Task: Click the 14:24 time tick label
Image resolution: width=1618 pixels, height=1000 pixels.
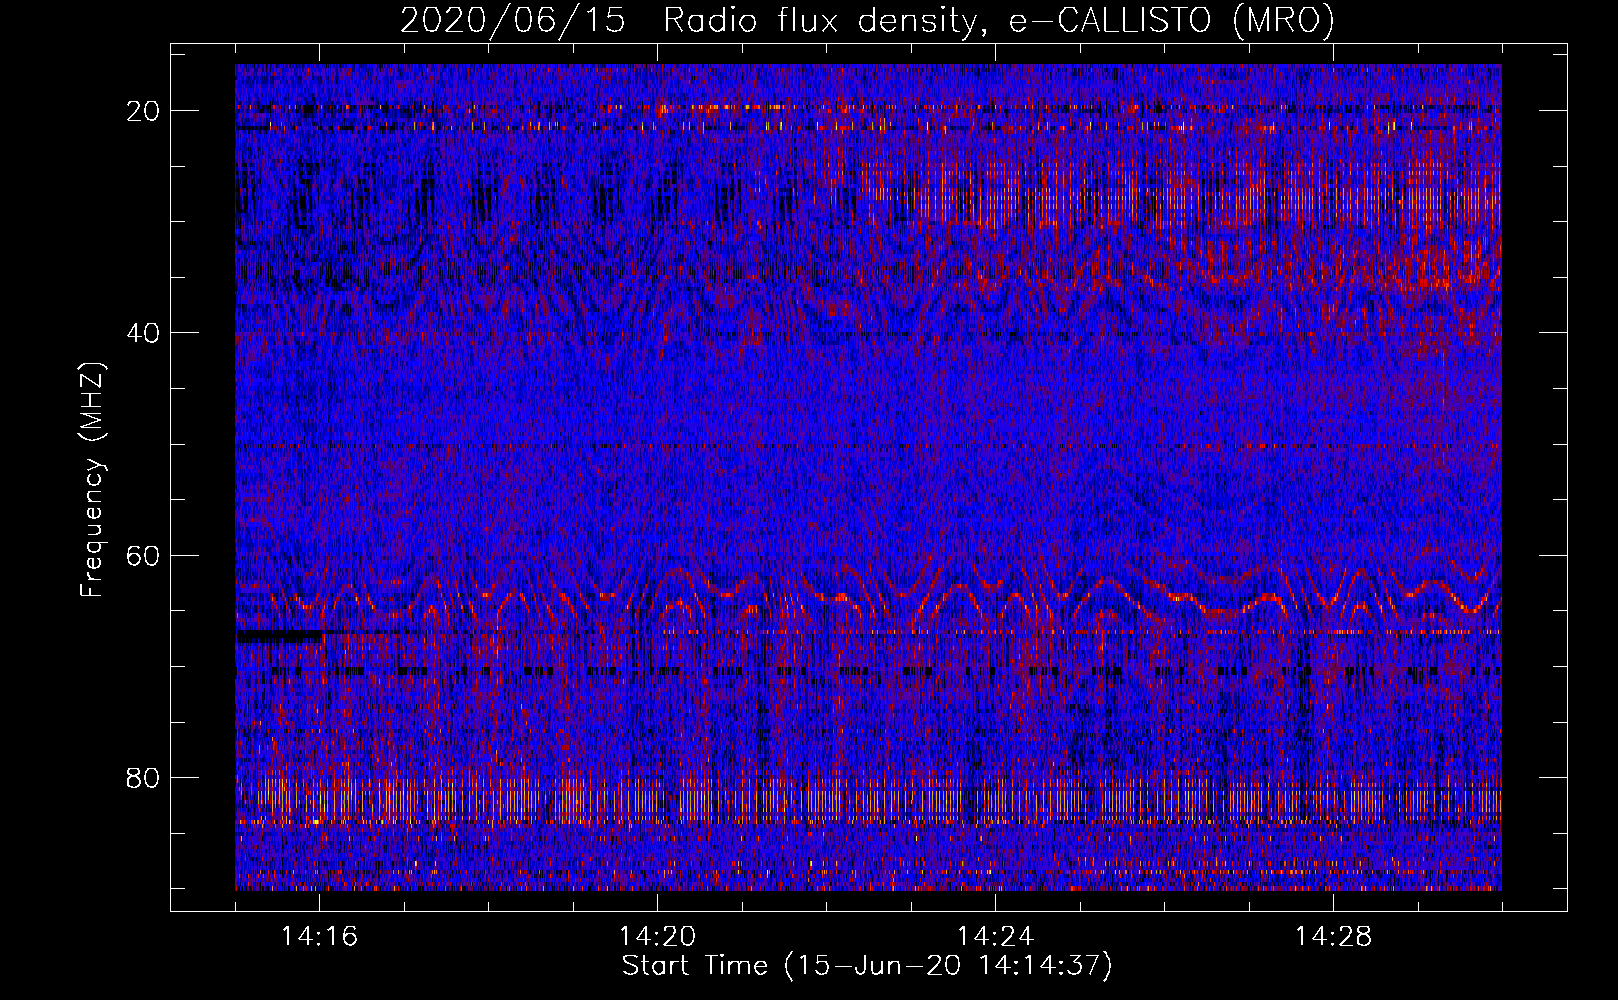Action: pos(995,937)
